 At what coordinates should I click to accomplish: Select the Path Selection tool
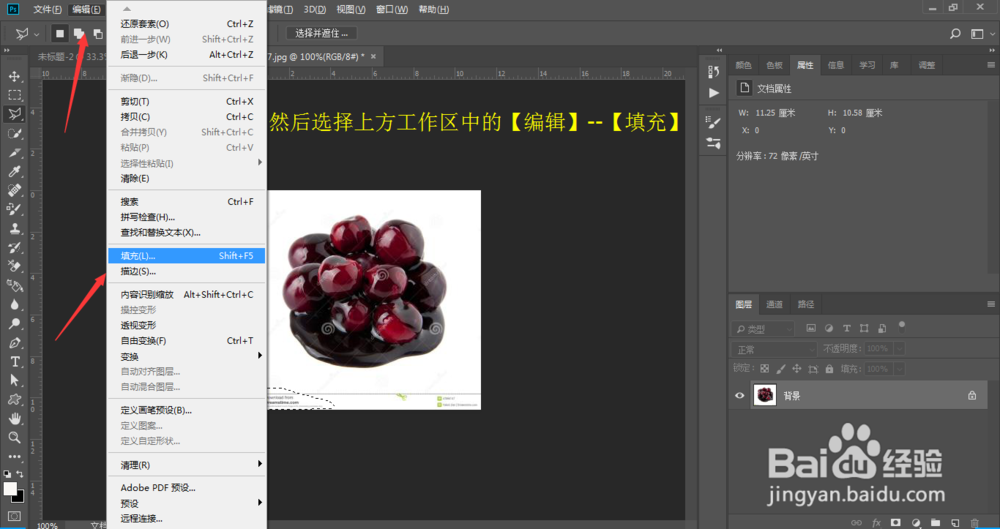14,380
